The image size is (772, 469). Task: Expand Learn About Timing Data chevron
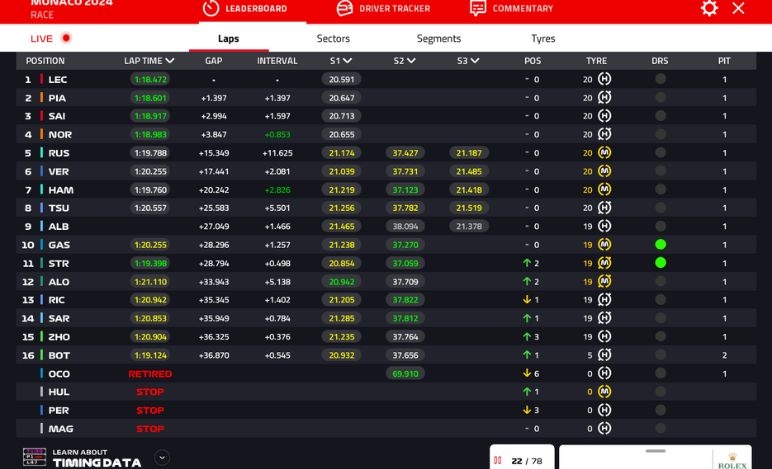162,458
